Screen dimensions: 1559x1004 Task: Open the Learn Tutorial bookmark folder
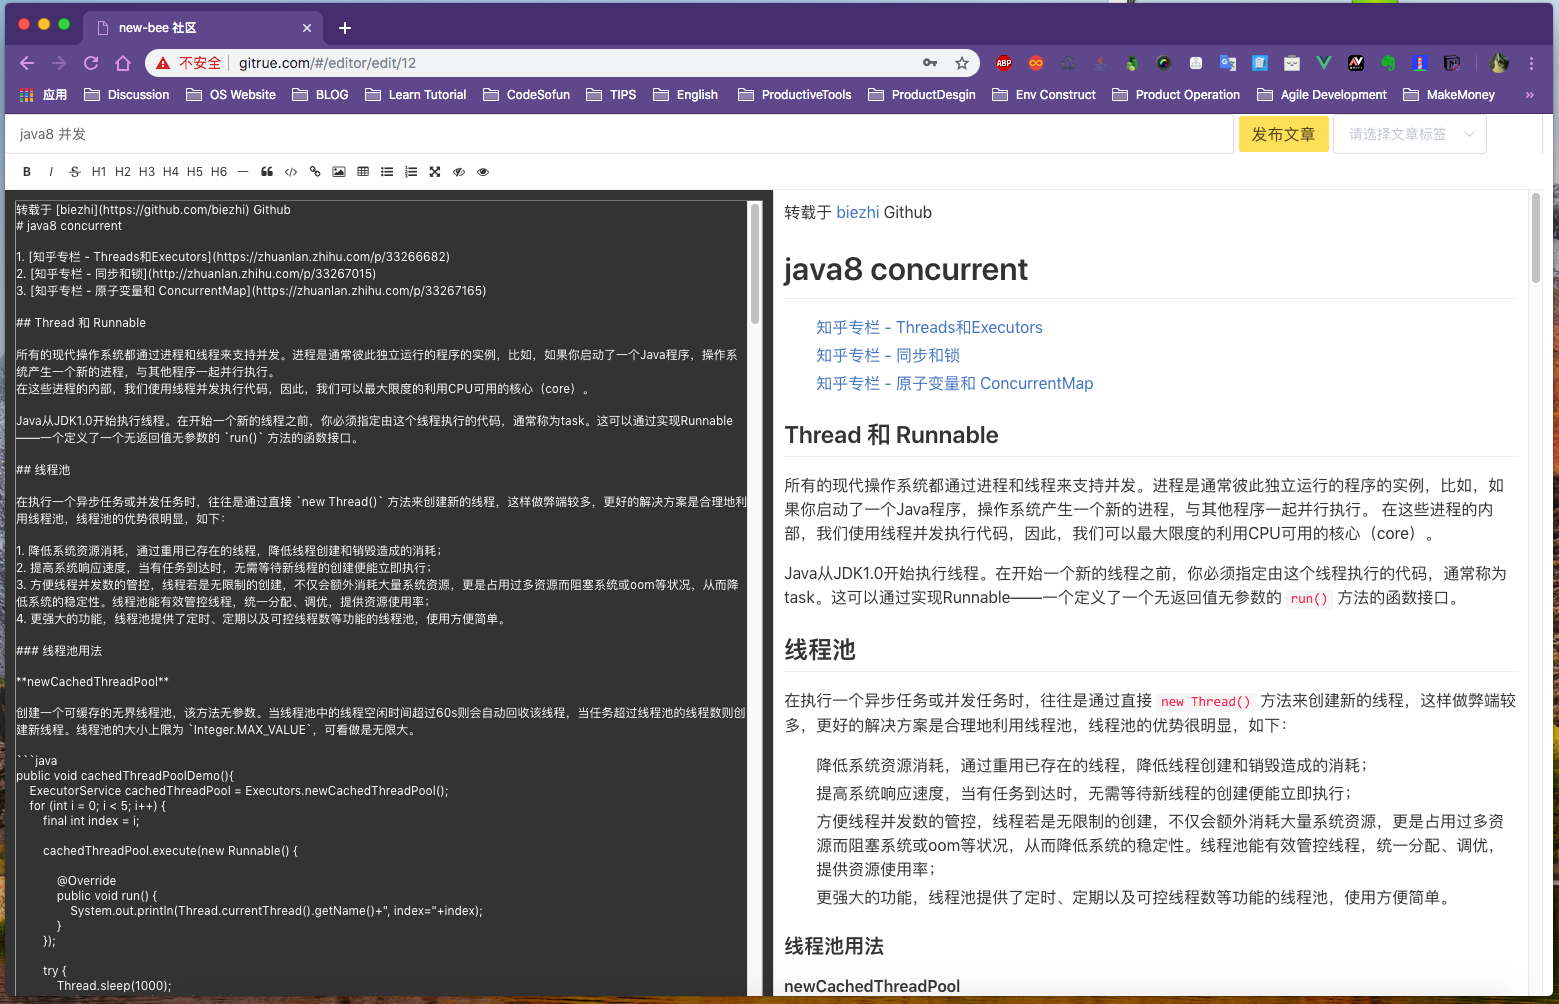click(x=416, y=95)
